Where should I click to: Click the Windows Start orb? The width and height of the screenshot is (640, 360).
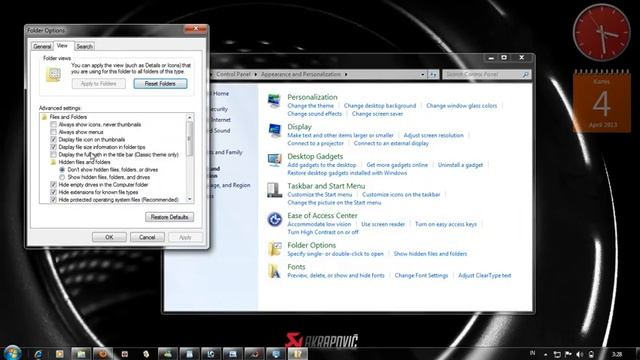(x=12, y=353)
